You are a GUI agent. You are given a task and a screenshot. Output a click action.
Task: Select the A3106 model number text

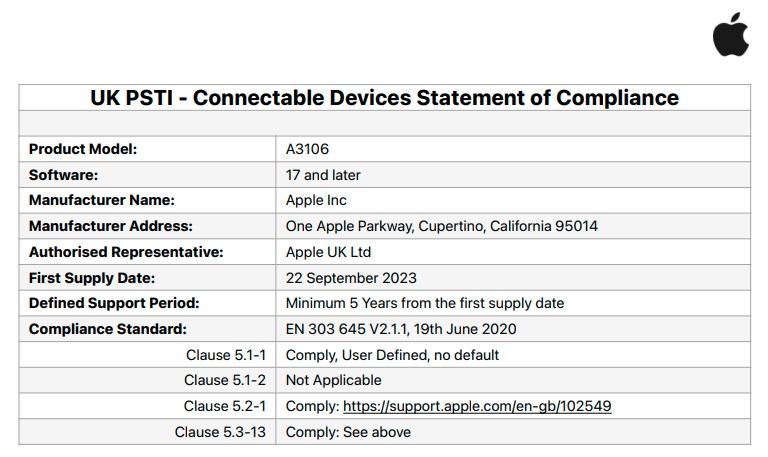click(x=308, y=149)
